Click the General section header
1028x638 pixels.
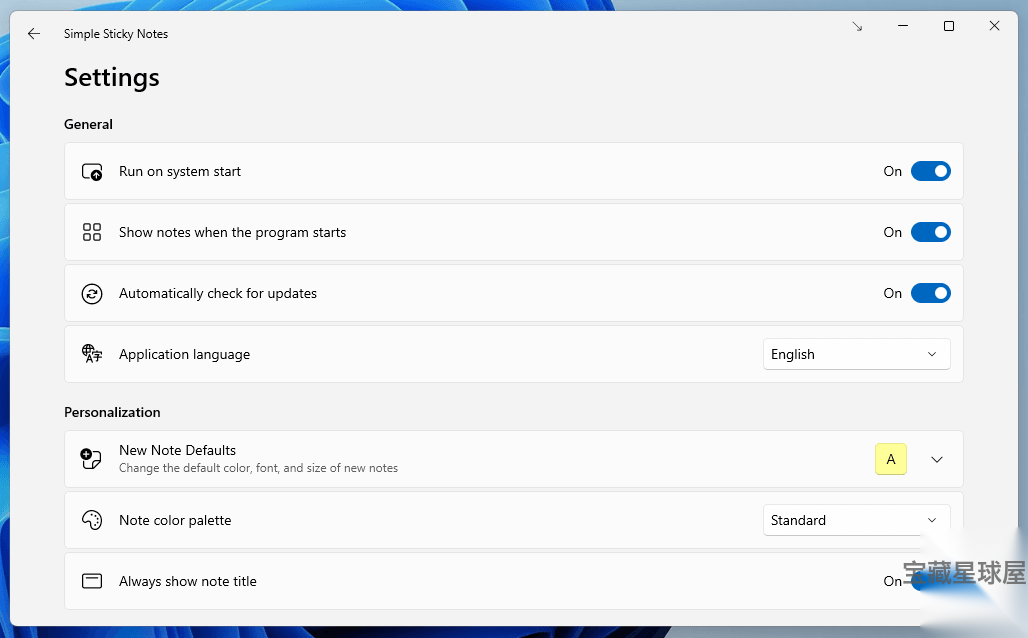point(88,124)
